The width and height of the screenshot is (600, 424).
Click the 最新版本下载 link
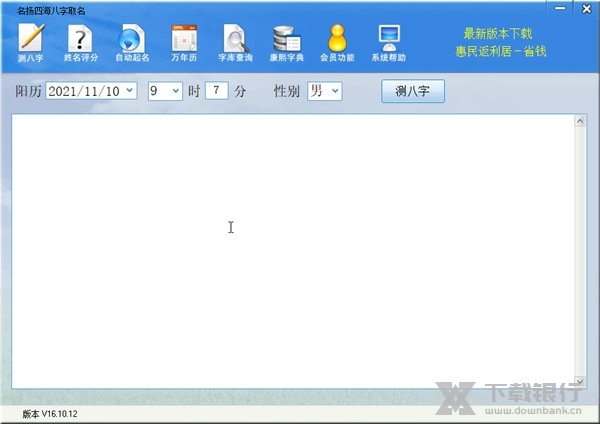point(497,34)
